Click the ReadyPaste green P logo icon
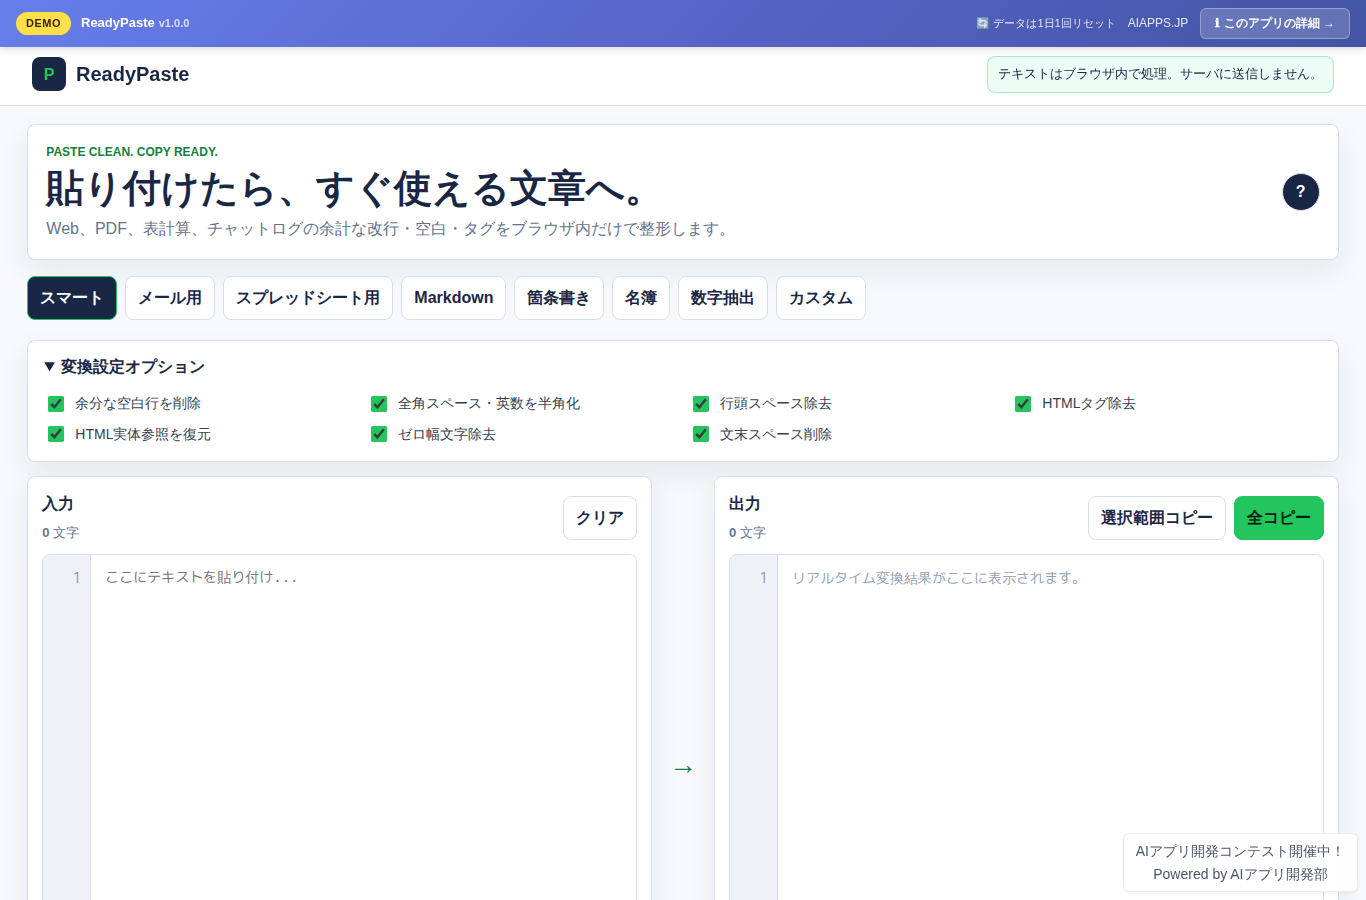The width and height of the screenshot is (1366, 900). 49,74
